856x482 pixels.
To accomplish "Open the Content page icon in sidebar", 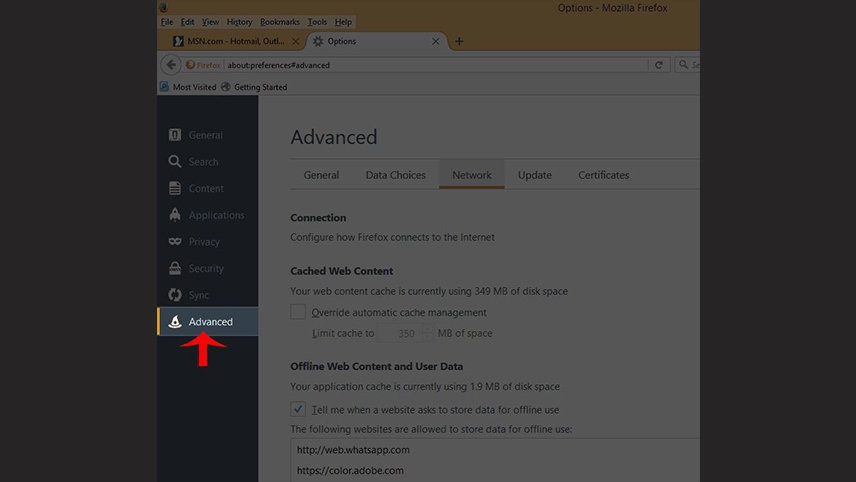I will coord(175,188).
